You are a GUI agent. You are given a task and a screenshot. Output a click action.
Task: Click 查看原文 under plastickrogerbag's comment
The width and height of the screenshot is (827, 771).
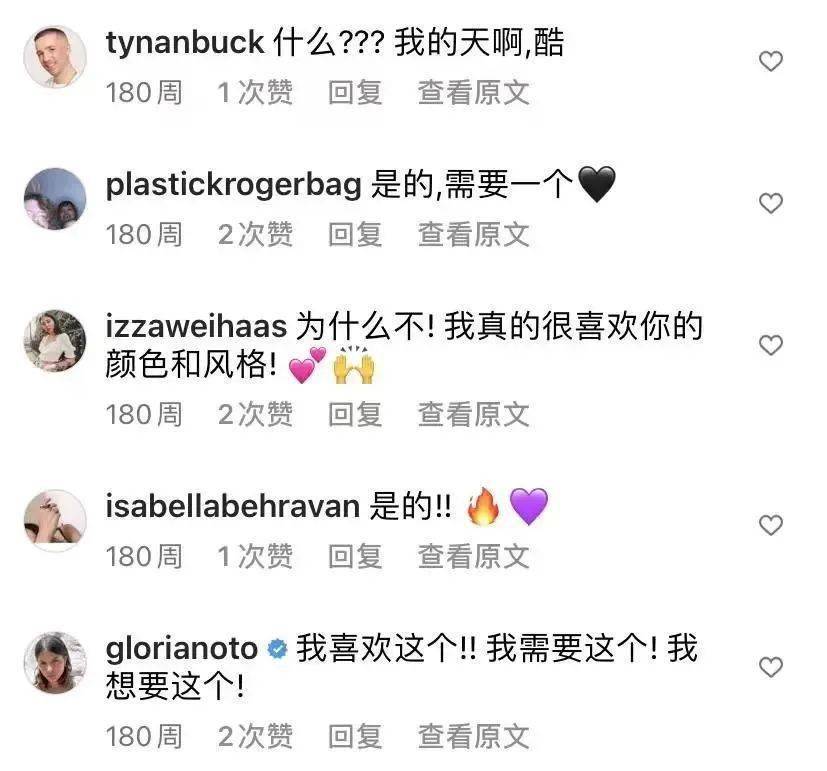pos(474,235)
